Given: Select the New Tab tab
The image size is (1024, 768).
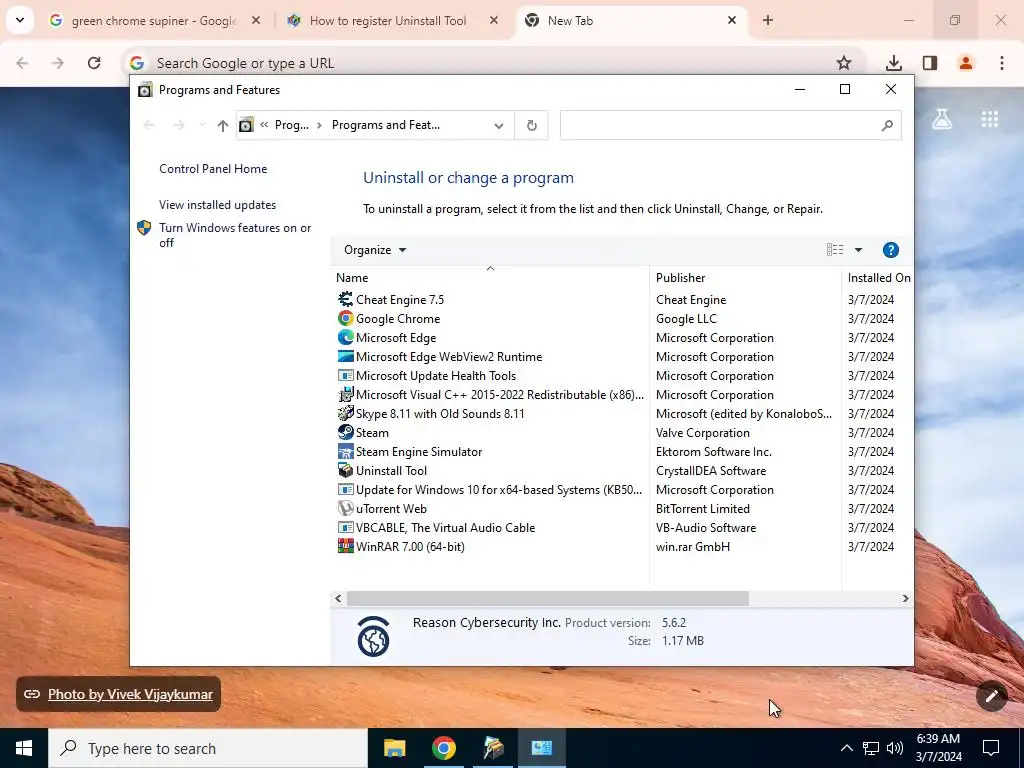Looking at the screenshot, I should tap(631, 20).
